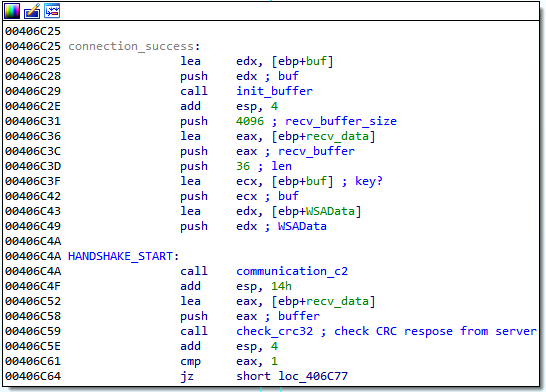Click buf variable in lea edx at 00406C25
Image resolution: width=546 pixels, height=392 pixels.
[x=316, y=61]
